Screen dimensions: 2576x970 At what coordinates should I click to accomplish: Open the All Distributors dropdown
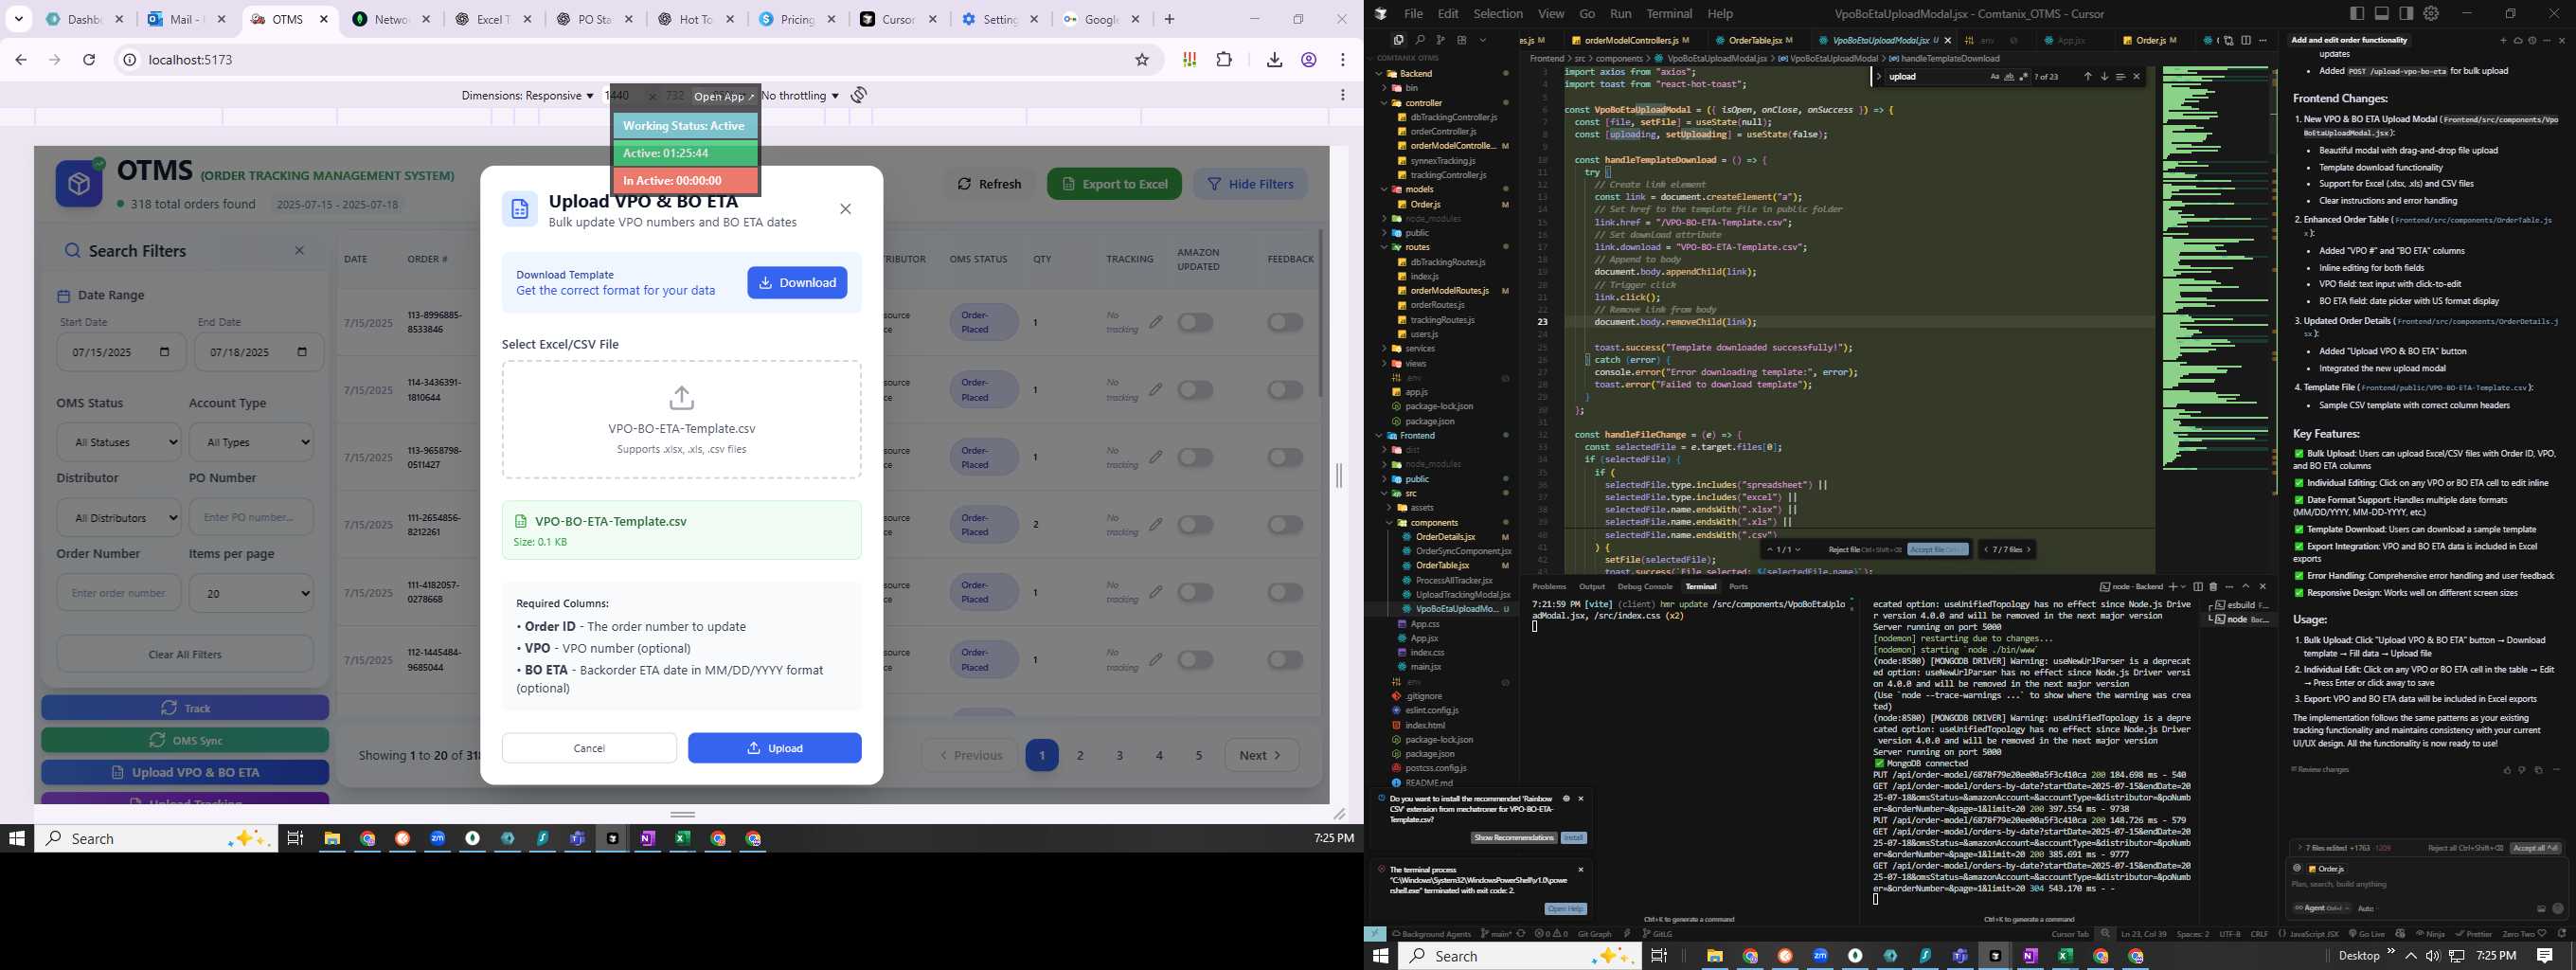click(118, 518)
